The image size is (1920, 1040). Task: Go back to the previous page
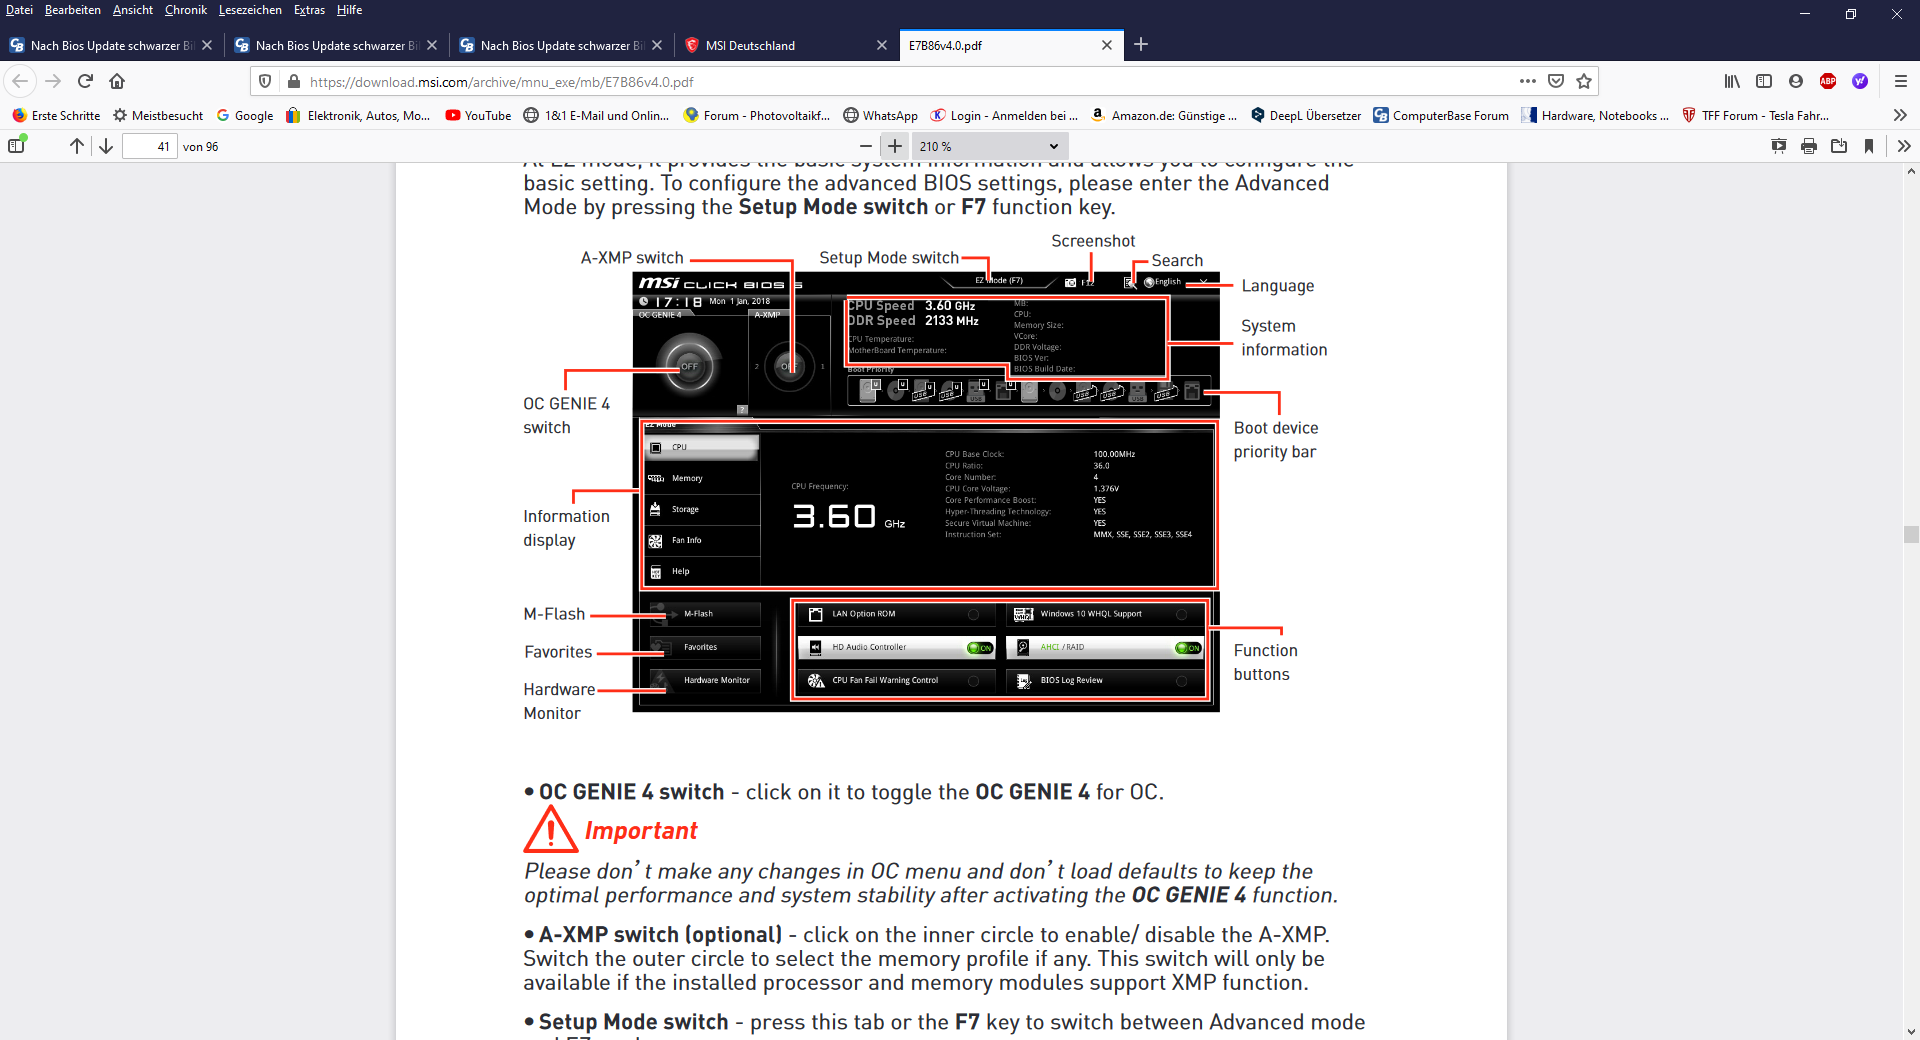20,81
